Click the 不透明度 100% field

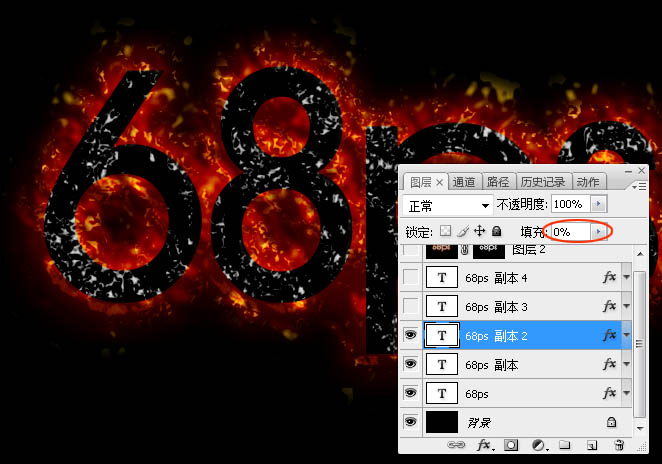tap(572, 204)
